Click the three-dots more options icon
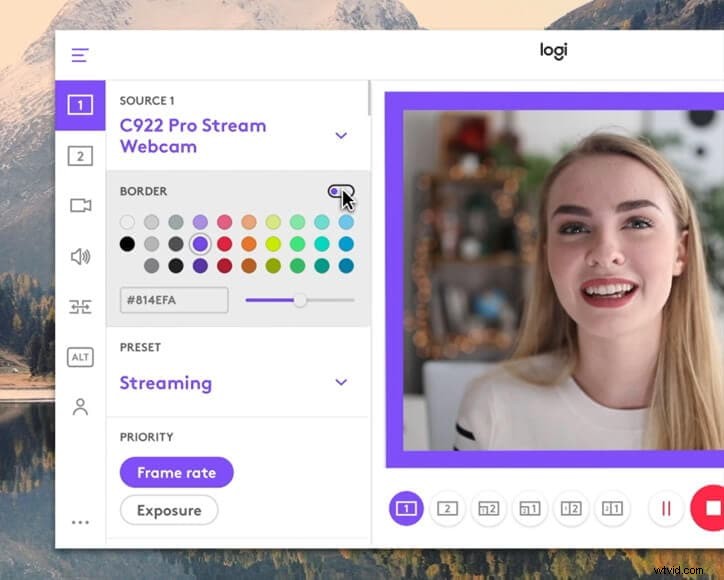The image size is (724, 580). pyautogui.click(x=80, y=522)
